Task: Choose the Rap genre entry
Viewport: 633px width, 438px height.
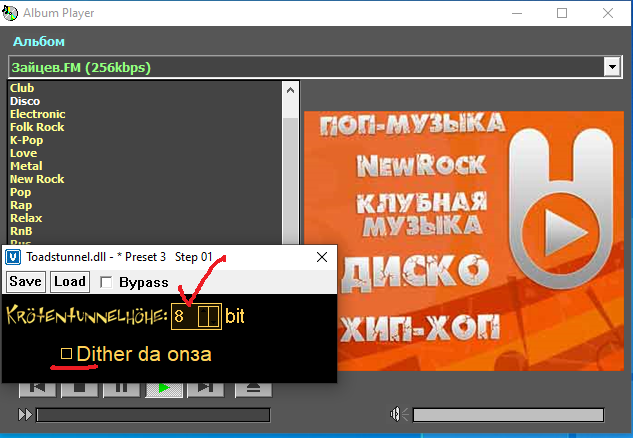Action: [21, 205]
